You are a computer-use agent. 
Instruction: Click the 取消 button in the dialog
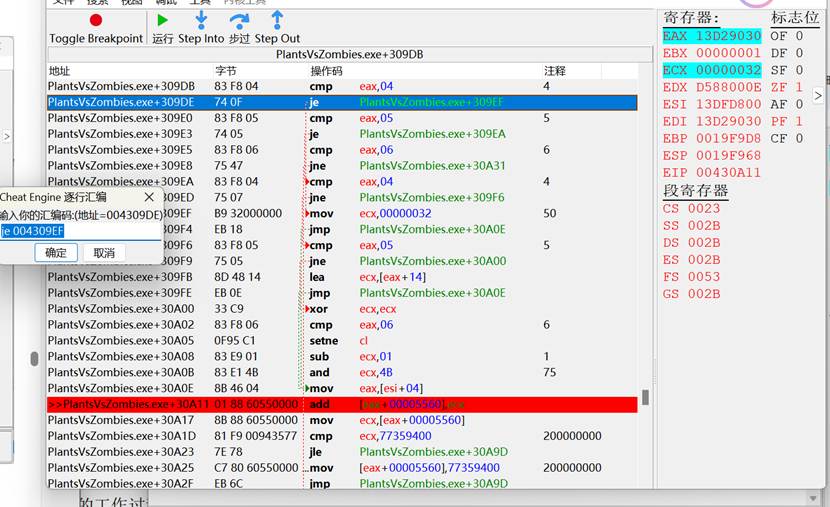point(104,253)
